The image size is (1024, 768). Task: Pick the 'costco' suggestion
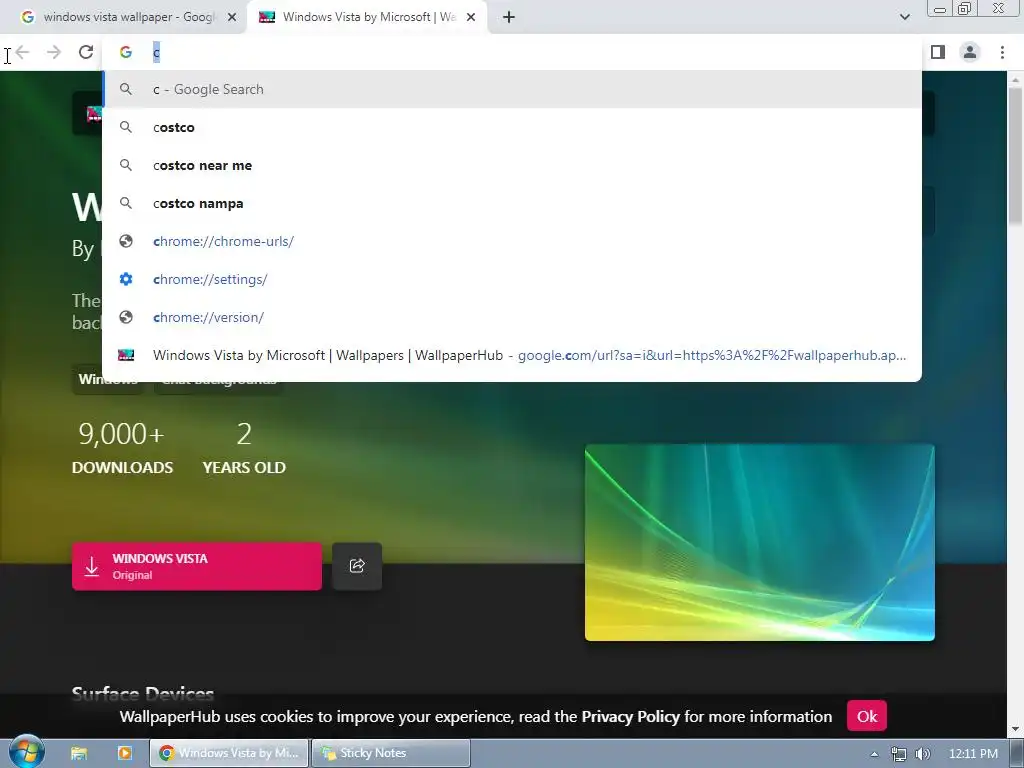pos(512,127)
